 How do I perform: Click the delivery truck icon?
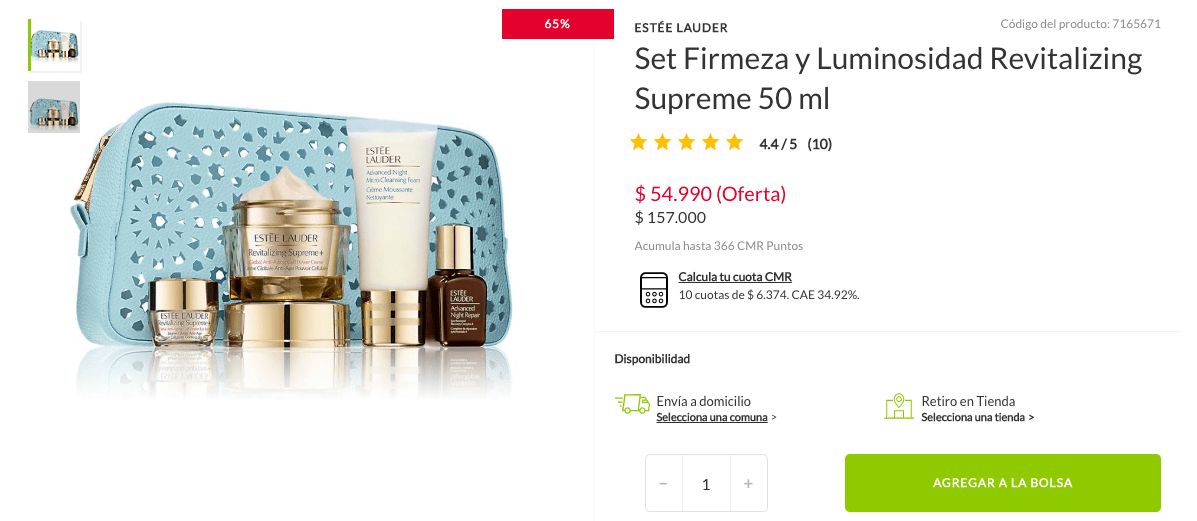point(631,403)
